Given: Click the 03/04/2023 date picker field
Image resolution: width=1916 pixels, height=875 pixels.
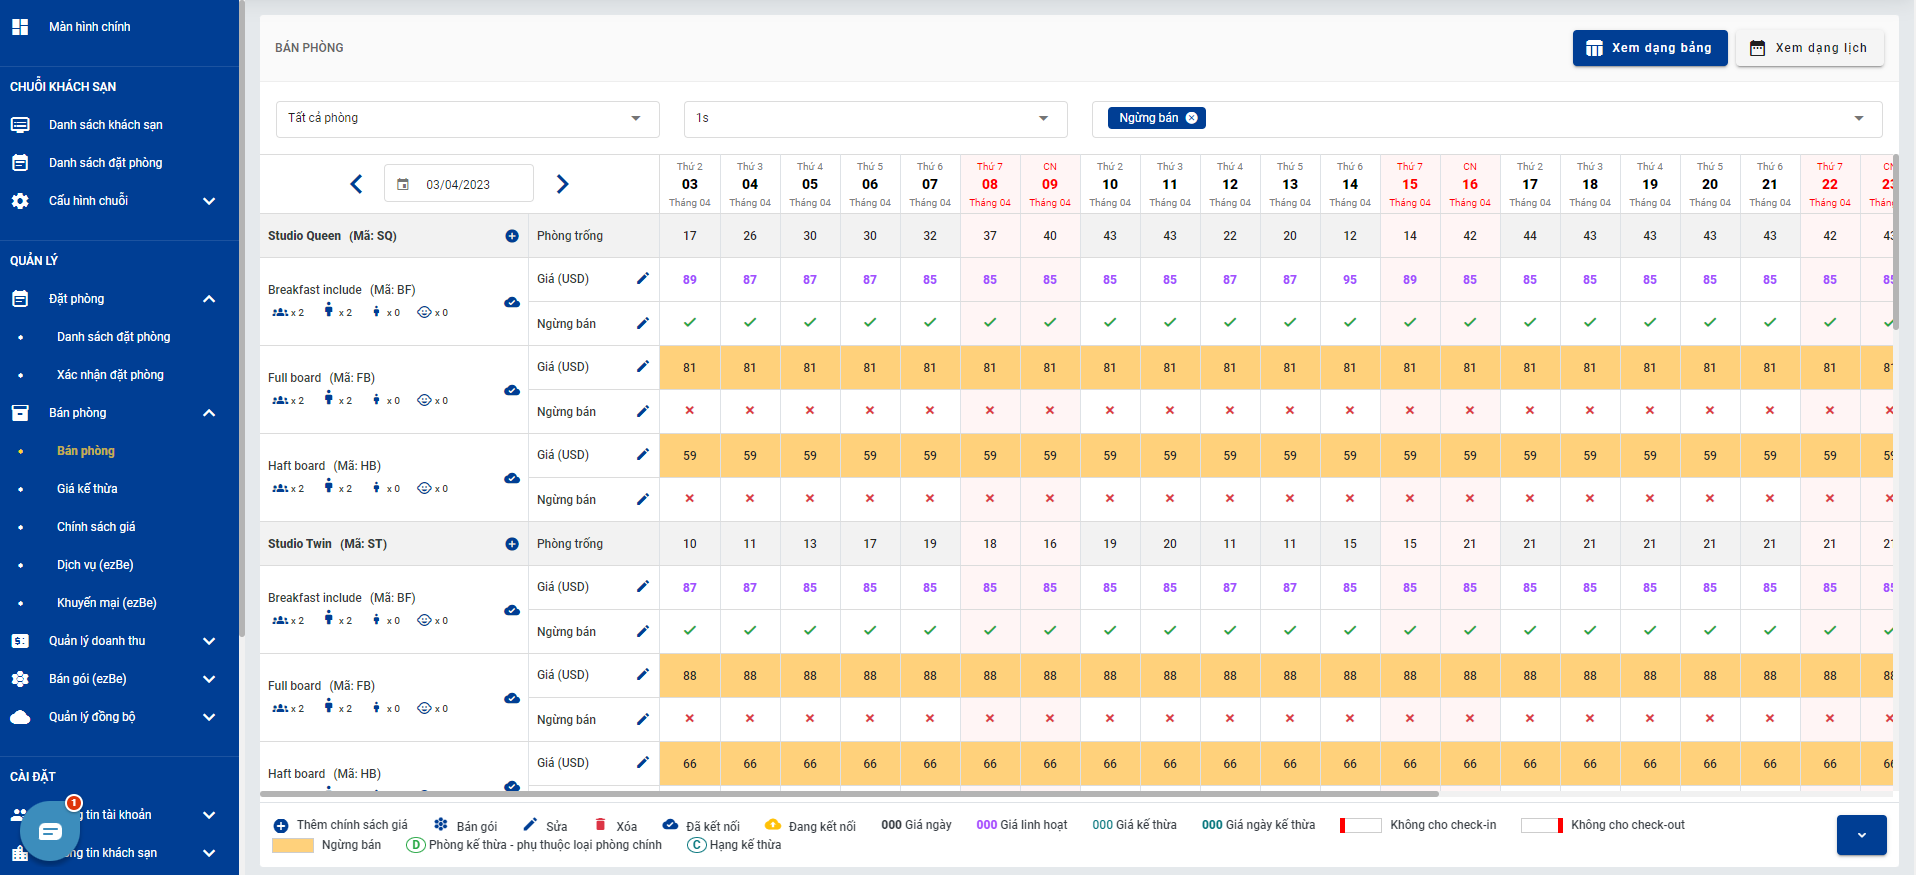Looking at the screenshot, I should click(x=459, y=184).
